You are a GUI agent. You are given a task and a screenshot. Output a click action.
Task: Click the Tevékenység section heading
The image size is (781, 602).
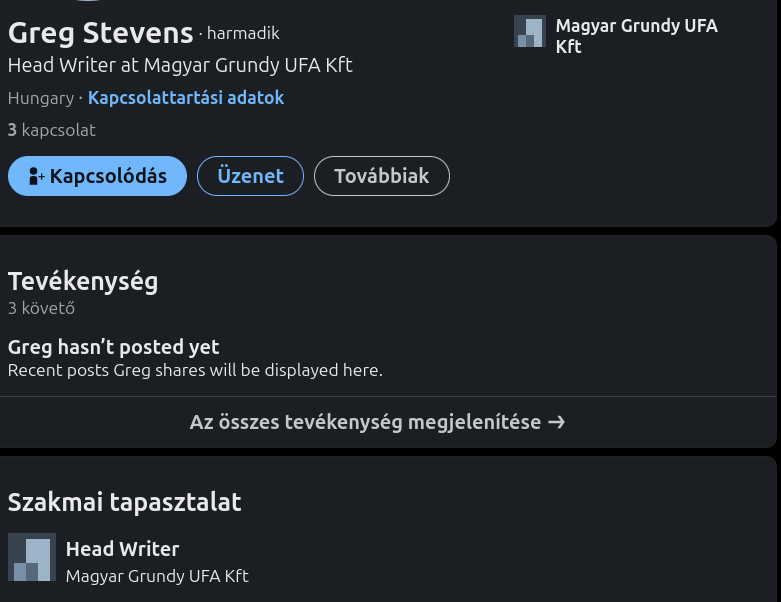(83, 282)
